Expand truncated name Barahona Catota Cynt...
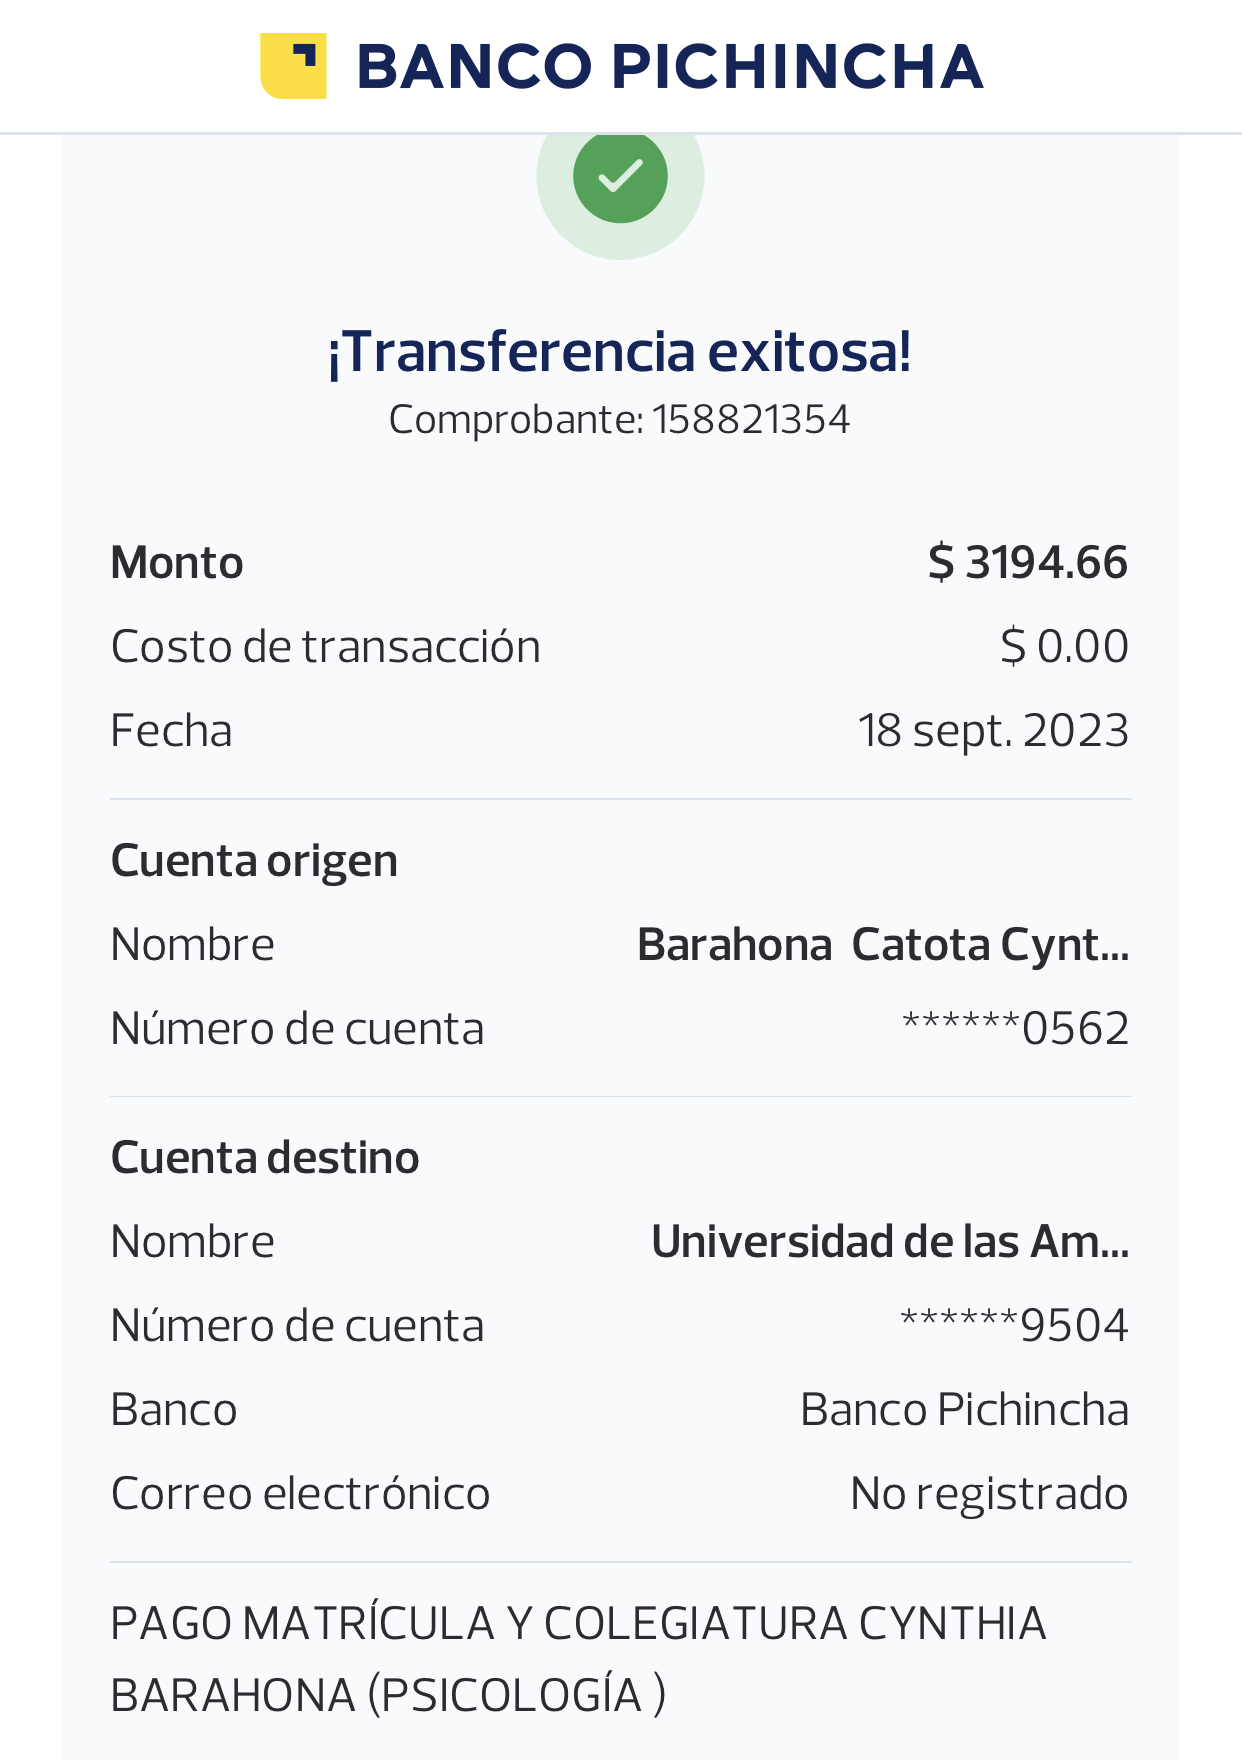The image size is (1242, 1760). [883, 945]
